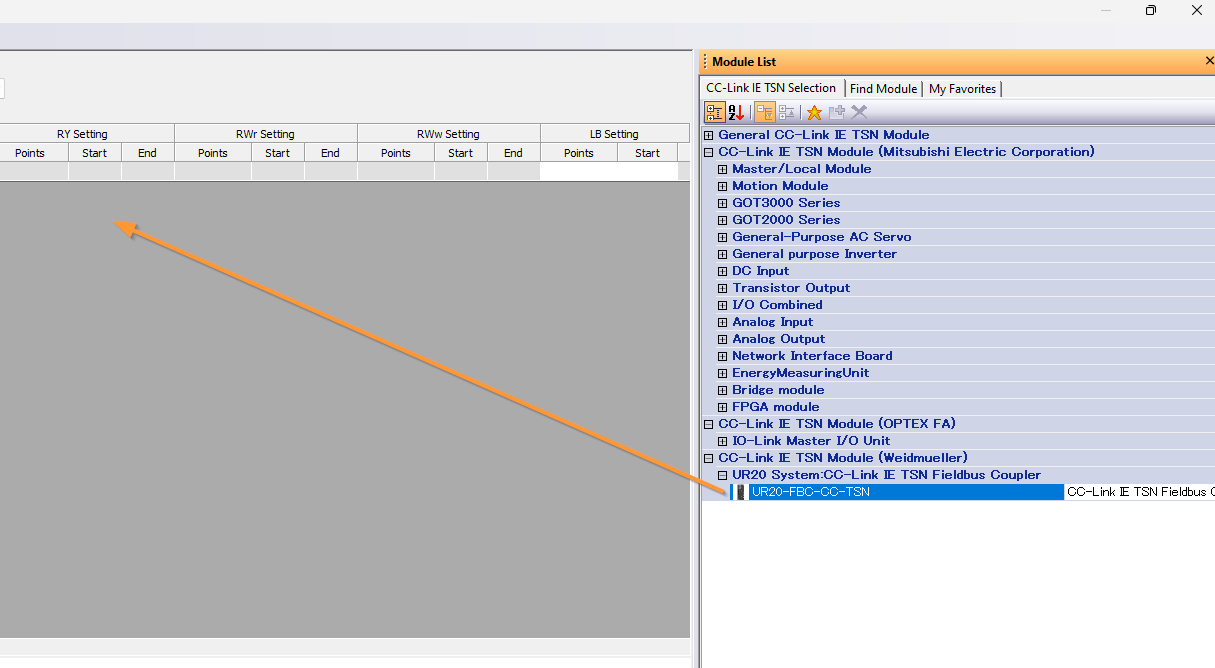Open the My Favorites tab

pyautogui.click(x=962, y=89)
